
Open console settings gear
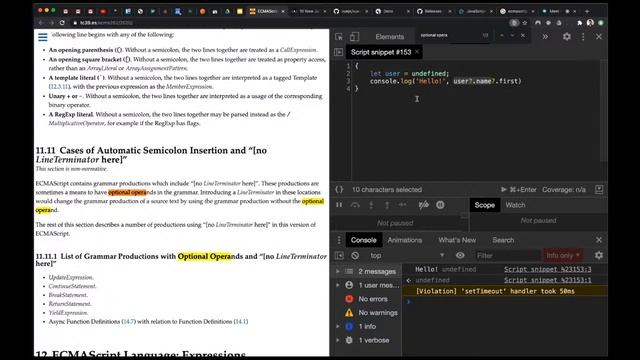click(598, 256)
